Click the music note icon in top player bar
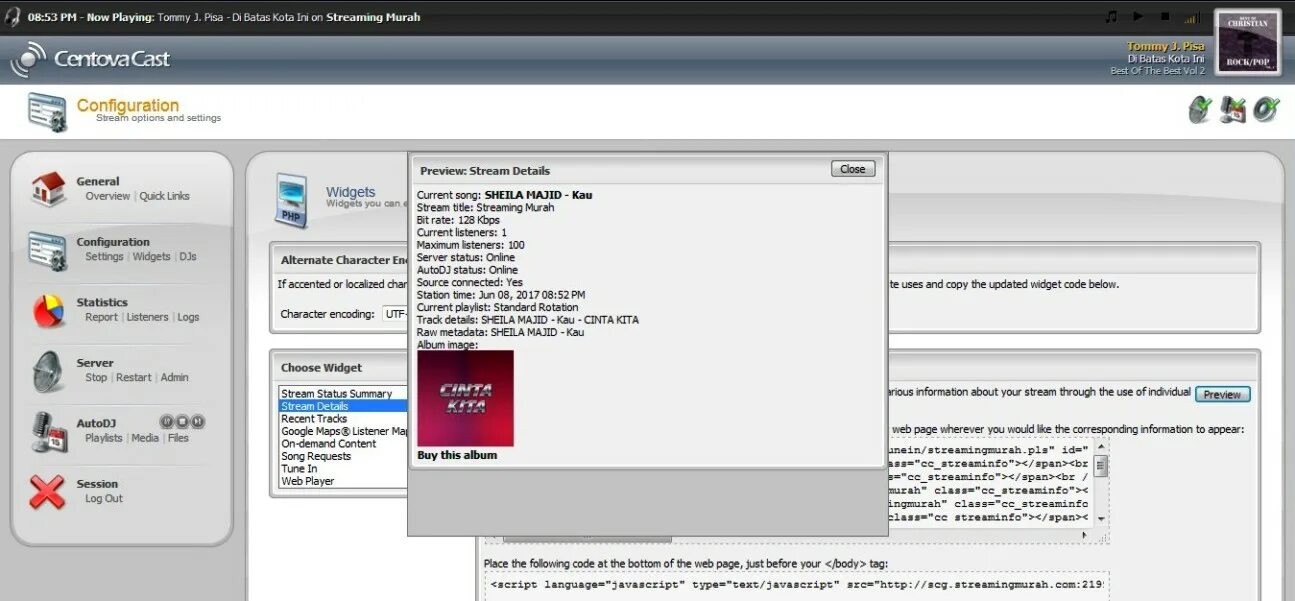 click(x=1111, y=17)
